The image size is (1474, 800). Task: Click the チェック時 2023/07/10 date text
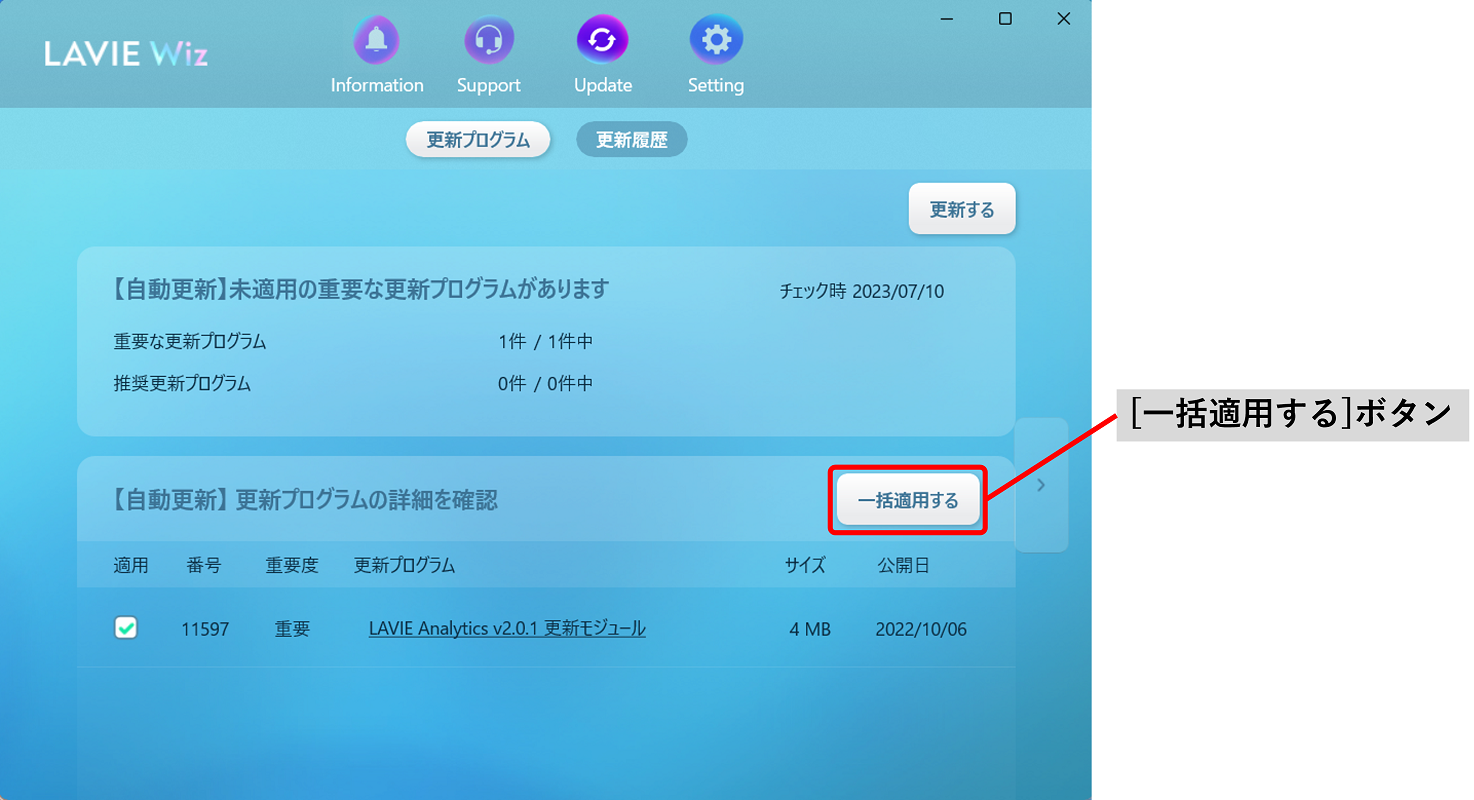click(x=860, y=291)
